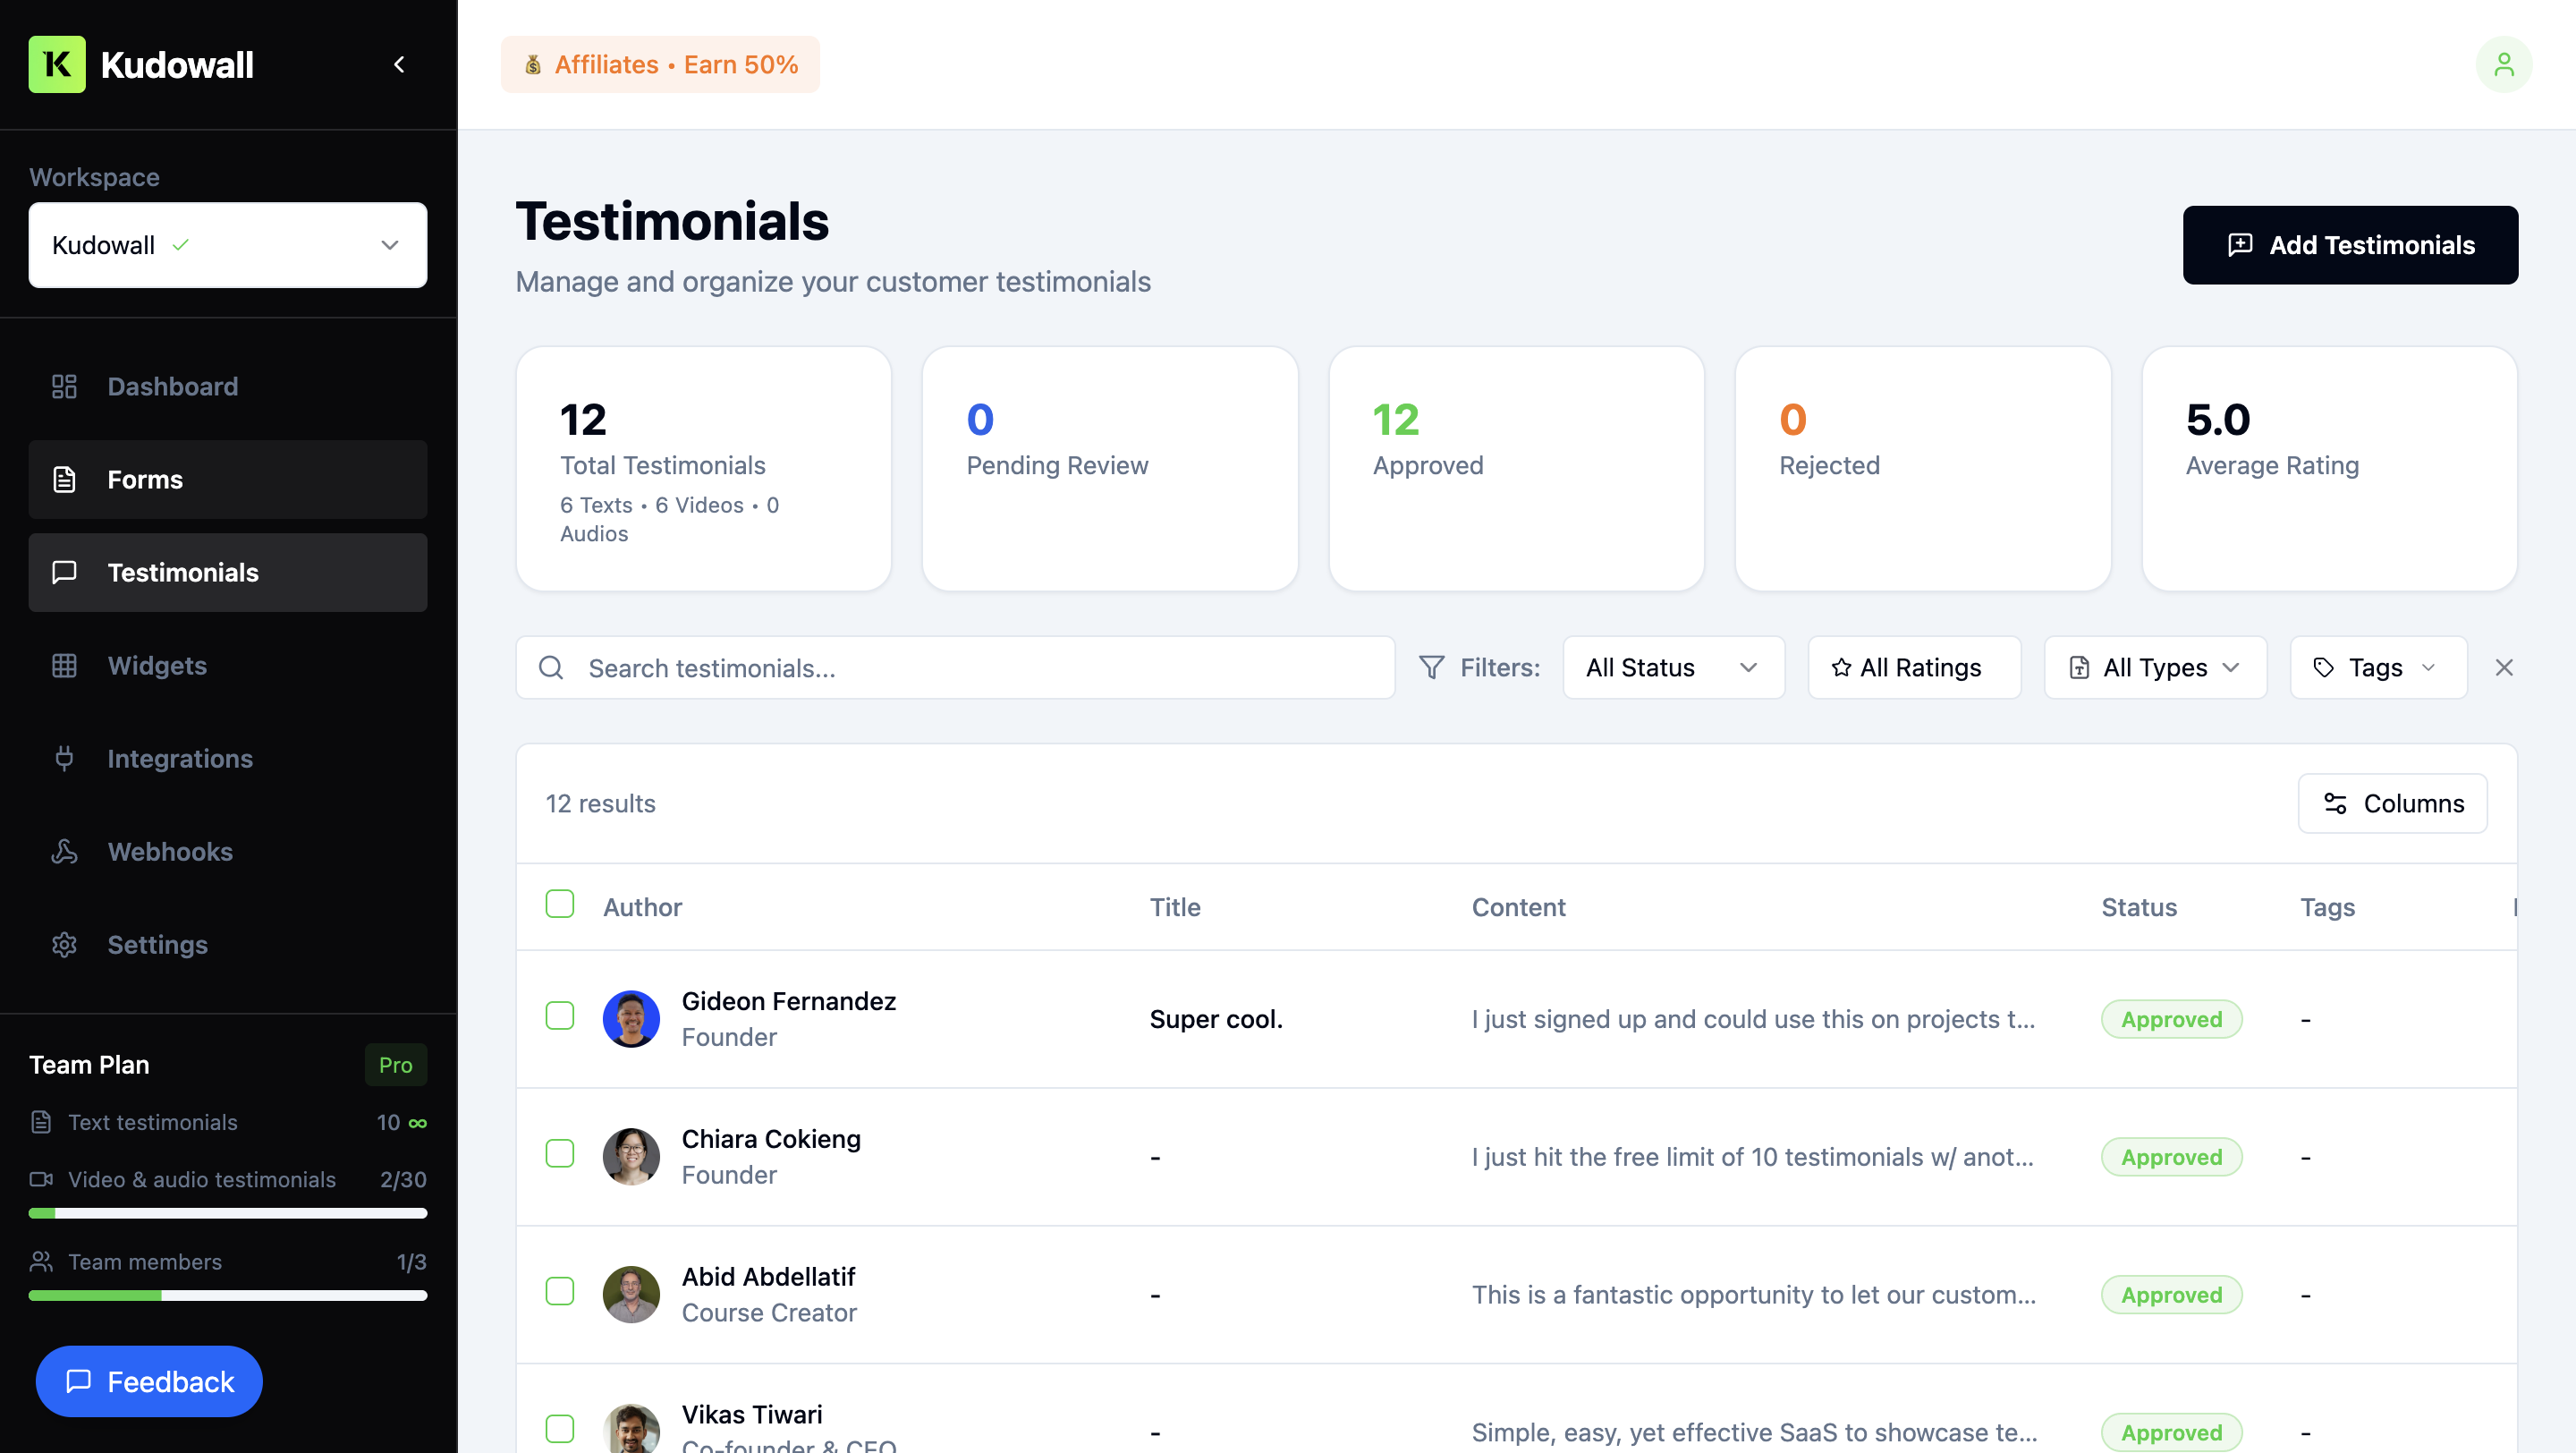Expand the All Status filter dropdown
Viewport: 2576px width, 1453px height.
pyautogui.click(x=1673, y=667)
